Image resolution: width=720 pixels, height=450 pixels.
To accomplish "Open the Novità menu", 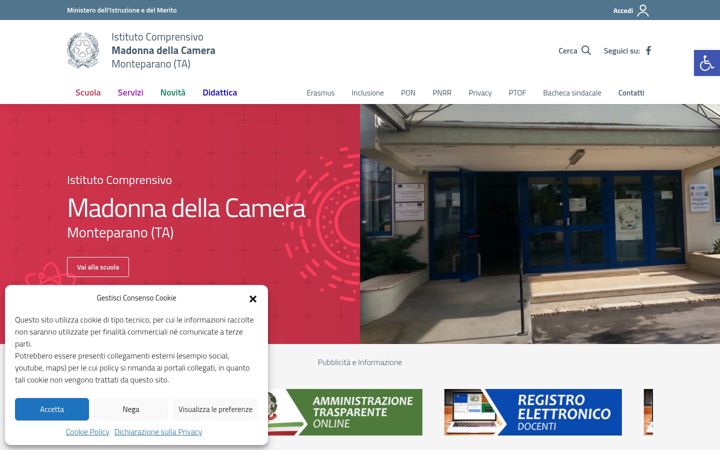I will (x=173, y=92).
